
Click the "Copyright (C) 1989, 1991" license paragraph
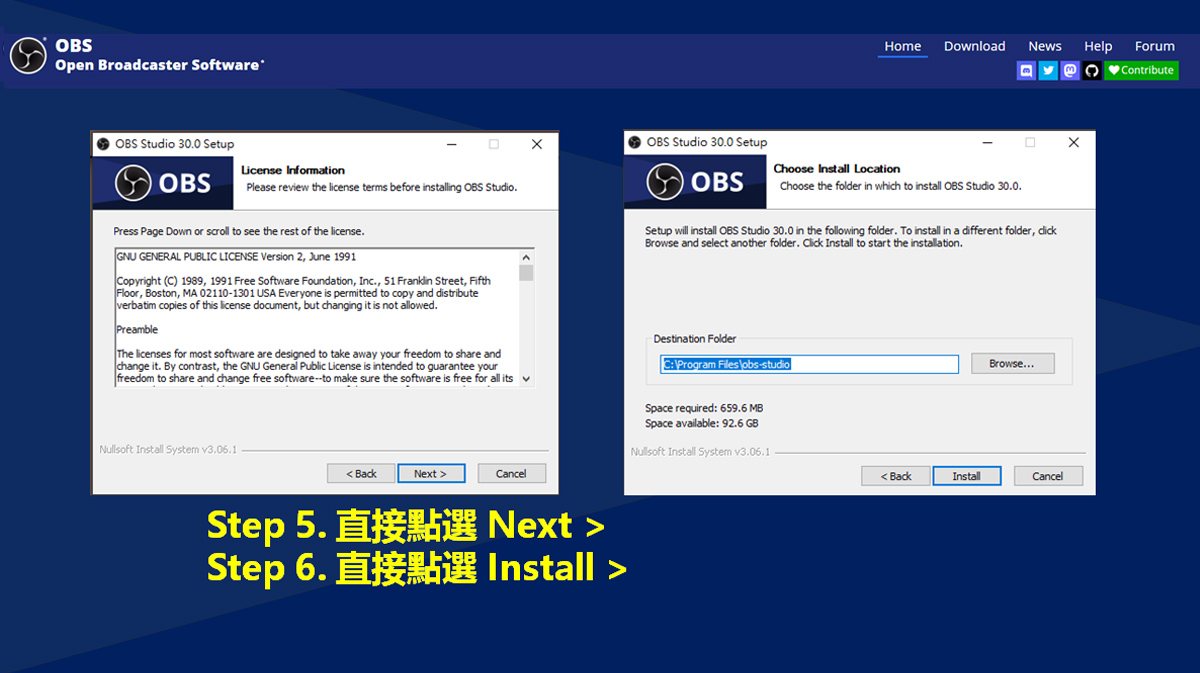(x=304, y=294)
